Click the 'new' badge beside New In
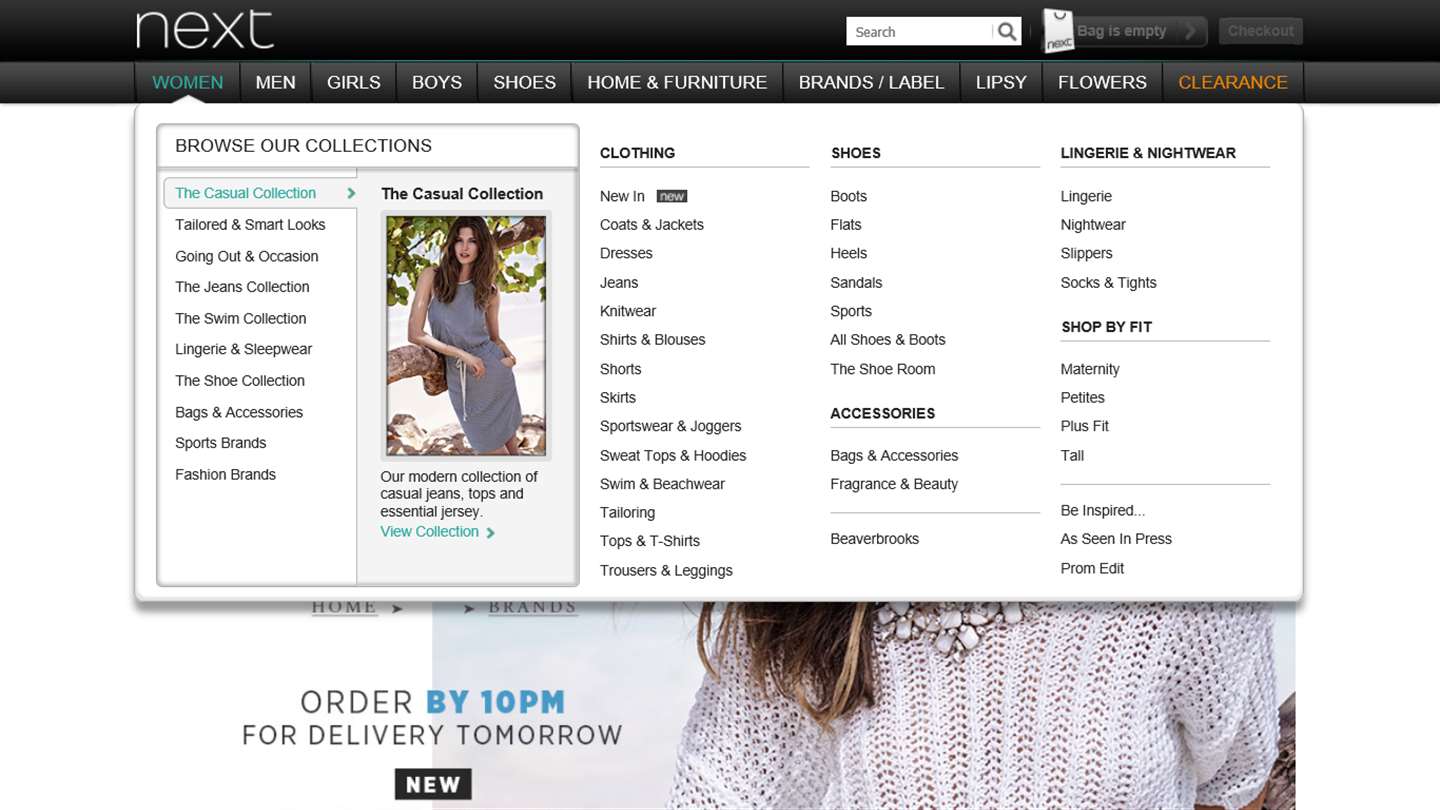 672,196
